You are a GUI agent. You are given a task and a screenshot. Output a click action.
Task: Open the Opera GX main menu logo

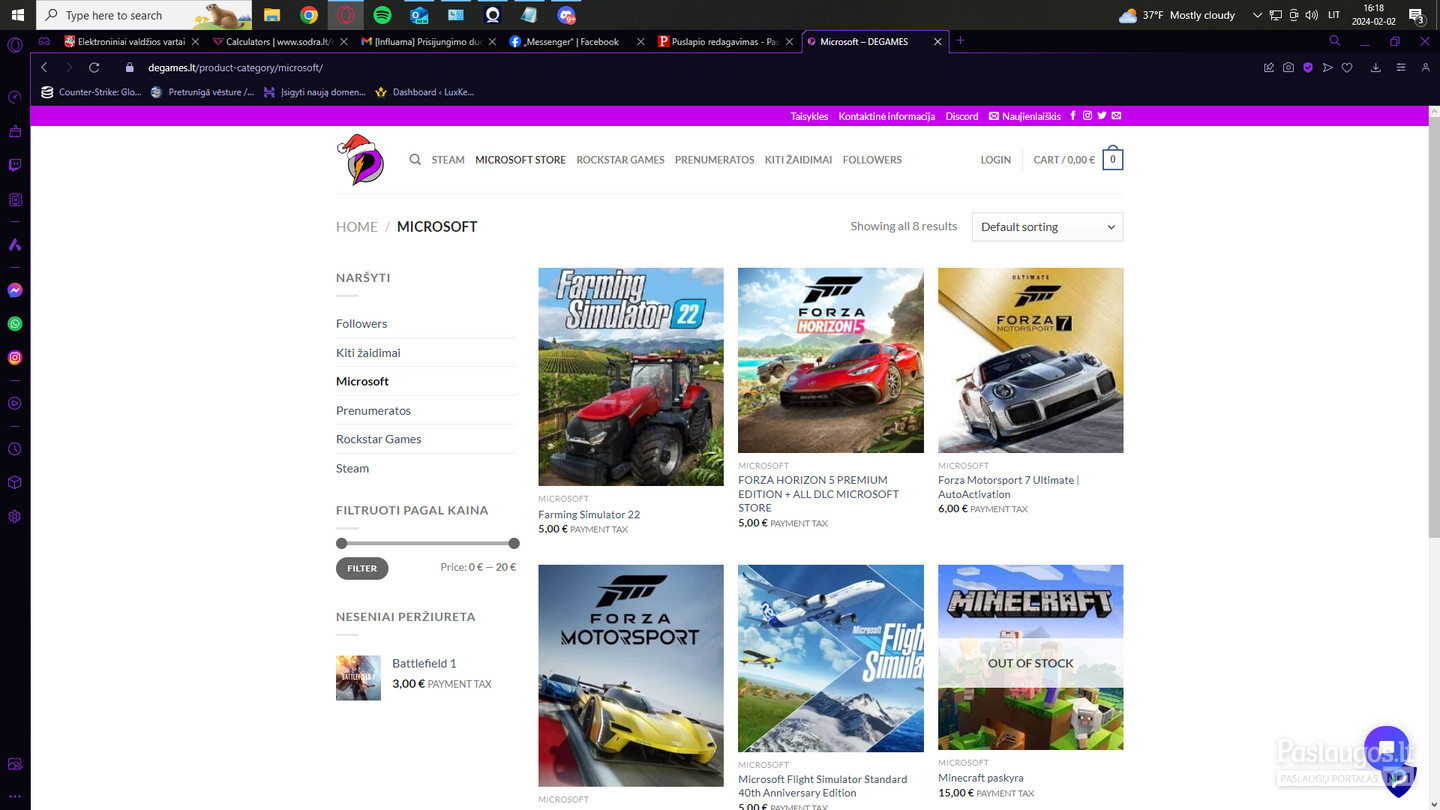14,44
